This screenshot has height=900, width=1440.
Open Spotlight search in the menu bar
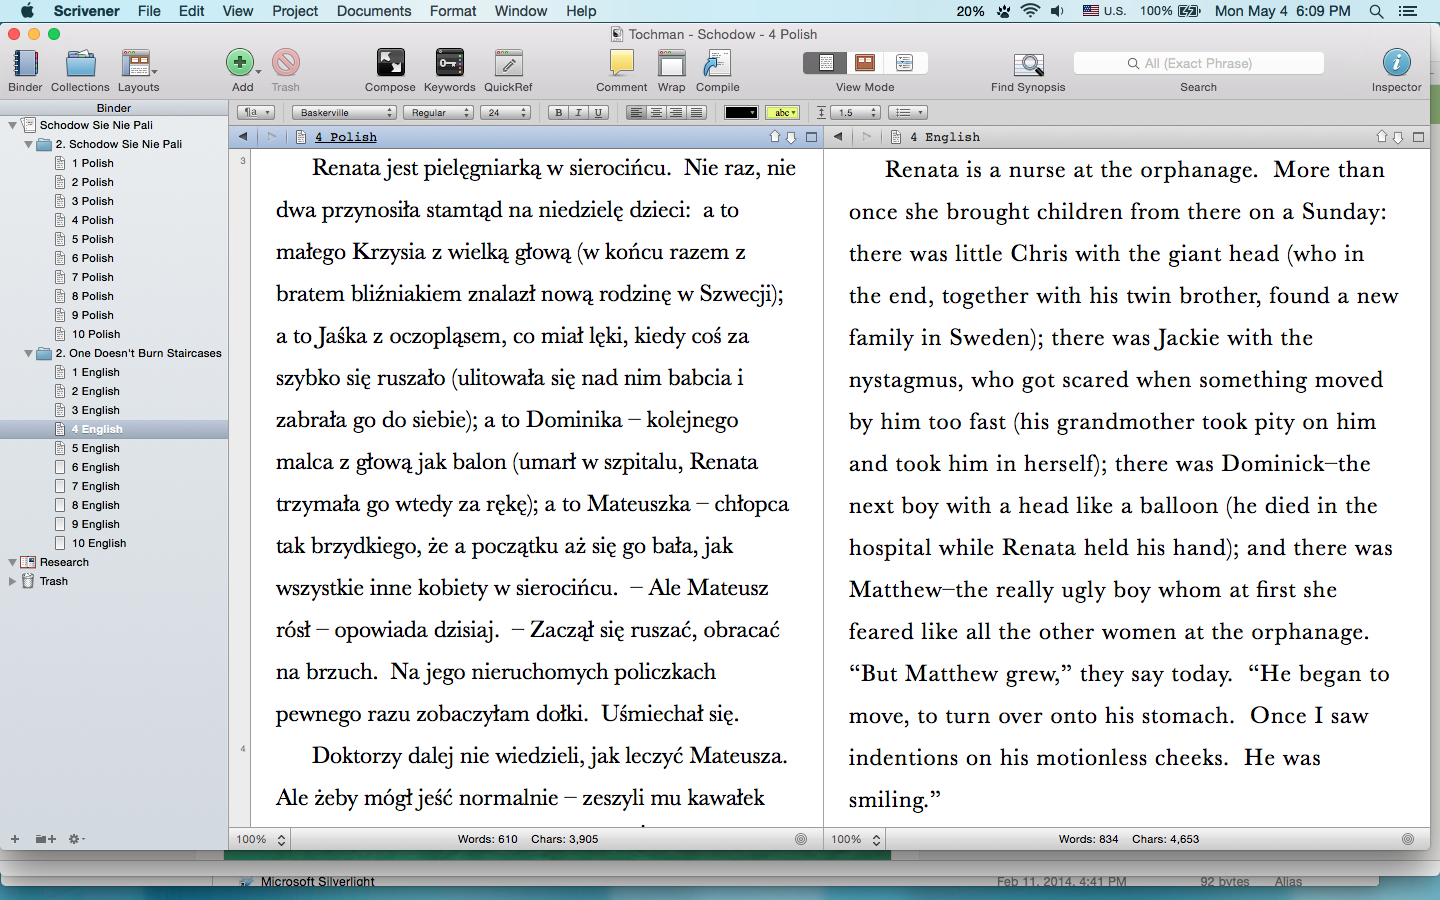[1377, 11]
